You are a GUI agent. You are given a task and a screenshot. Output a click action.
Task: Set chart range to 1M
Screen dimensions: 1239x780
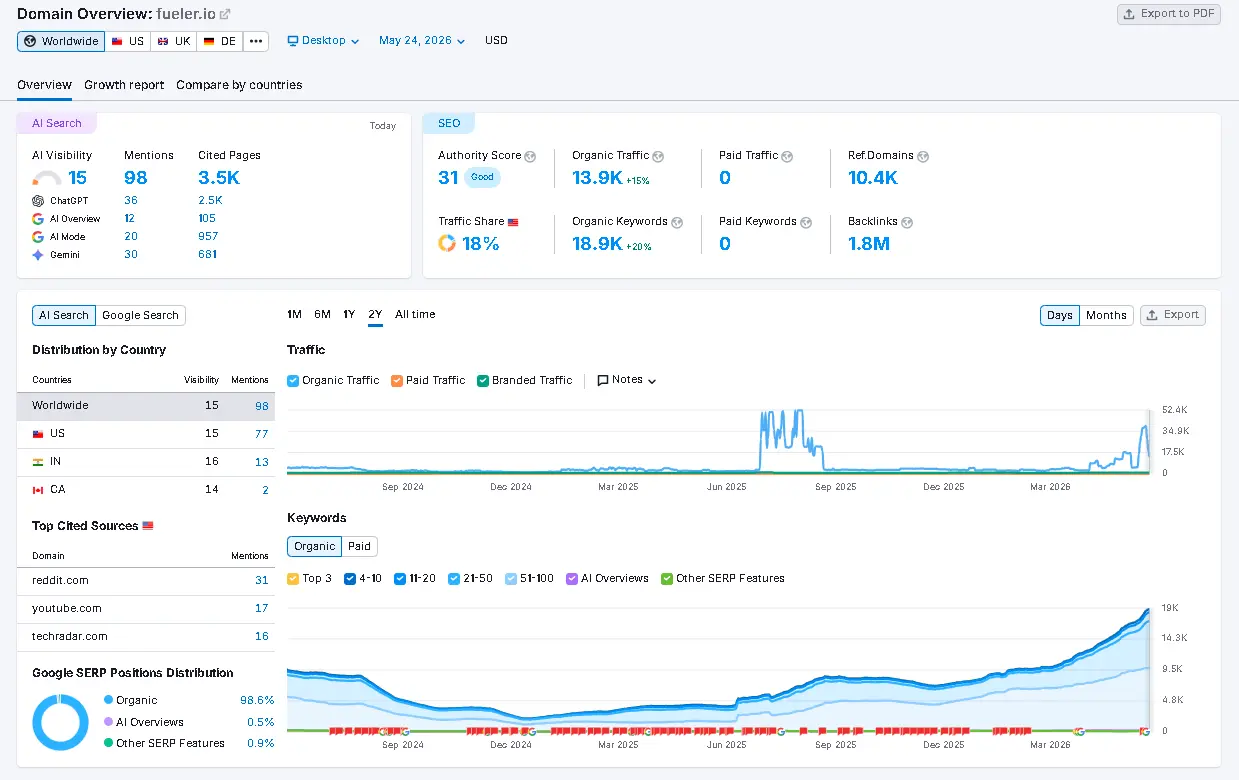(x=294, y=315)
